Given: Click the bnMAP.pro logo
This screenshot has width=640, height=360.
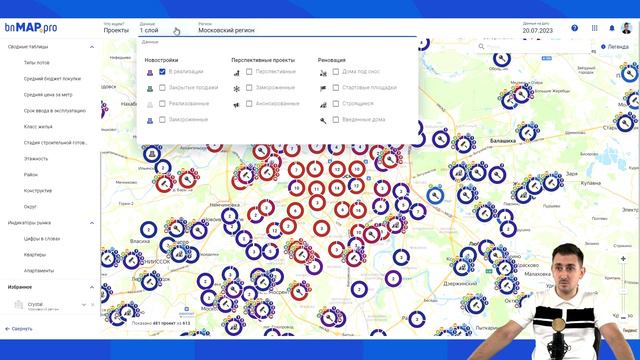Looking at the screenshot, I should [x=31, y=28].
